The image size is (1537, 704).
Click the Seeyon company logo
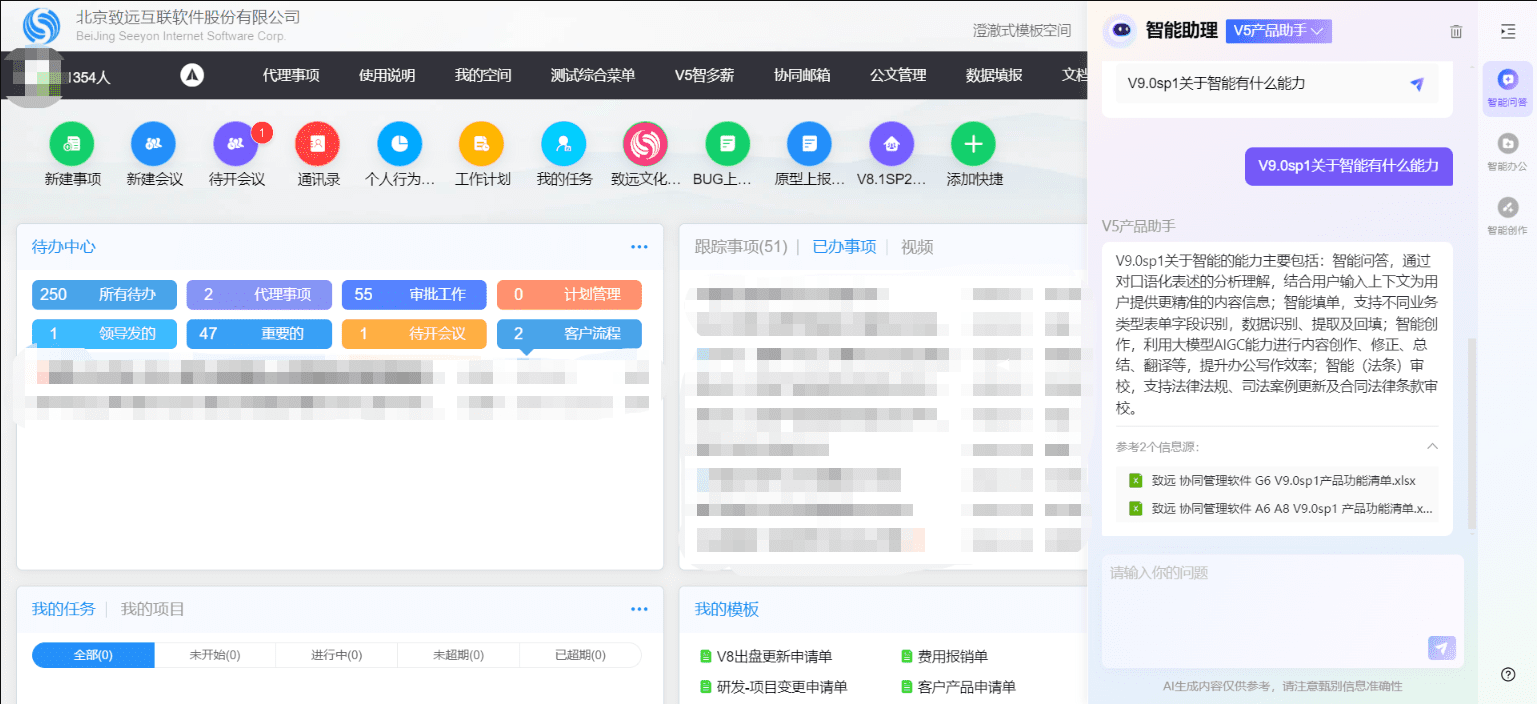42,26
